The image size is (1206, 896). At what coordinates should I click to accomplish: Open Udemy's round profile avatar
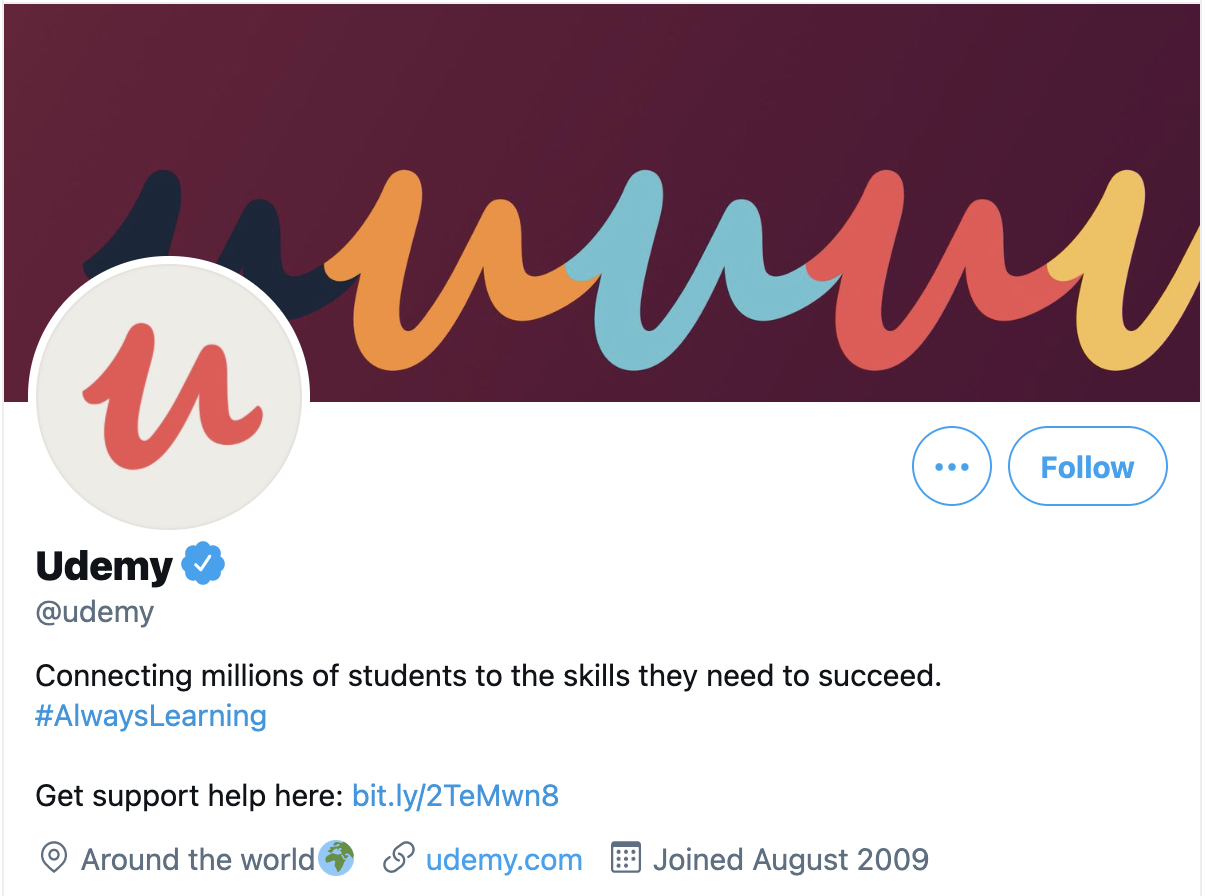click(x=169, y=396)
